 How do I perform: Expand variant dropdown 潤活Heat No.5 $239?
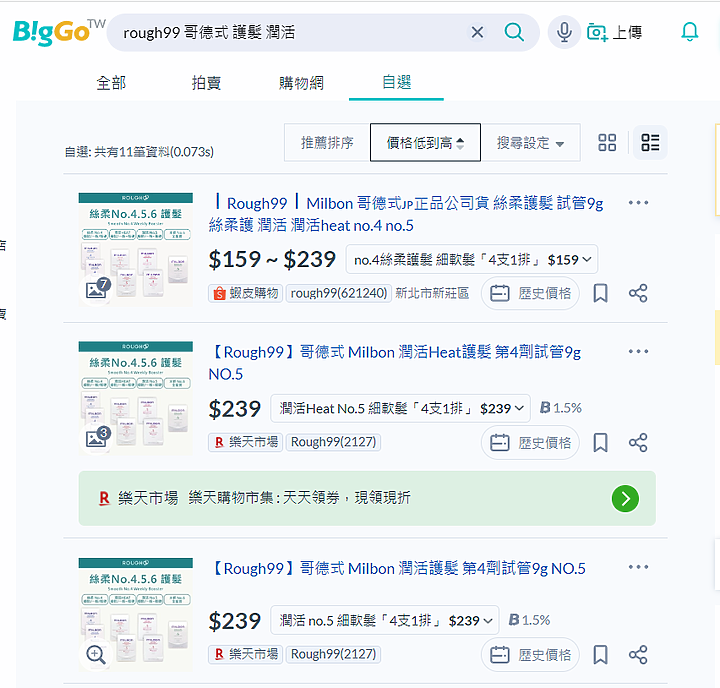[400, 408]
